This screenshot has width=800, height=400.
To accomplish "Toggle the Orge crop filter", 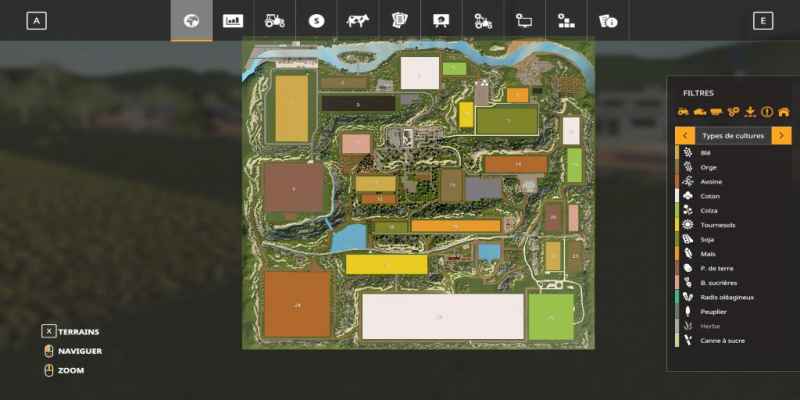I will pyautogui.click(x=733, y=167).
